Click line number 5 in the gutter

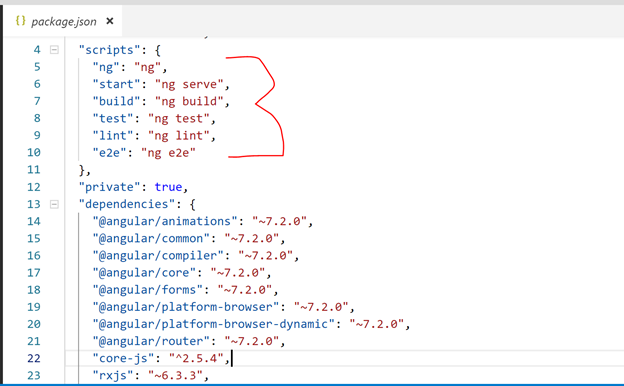point(37,67)
